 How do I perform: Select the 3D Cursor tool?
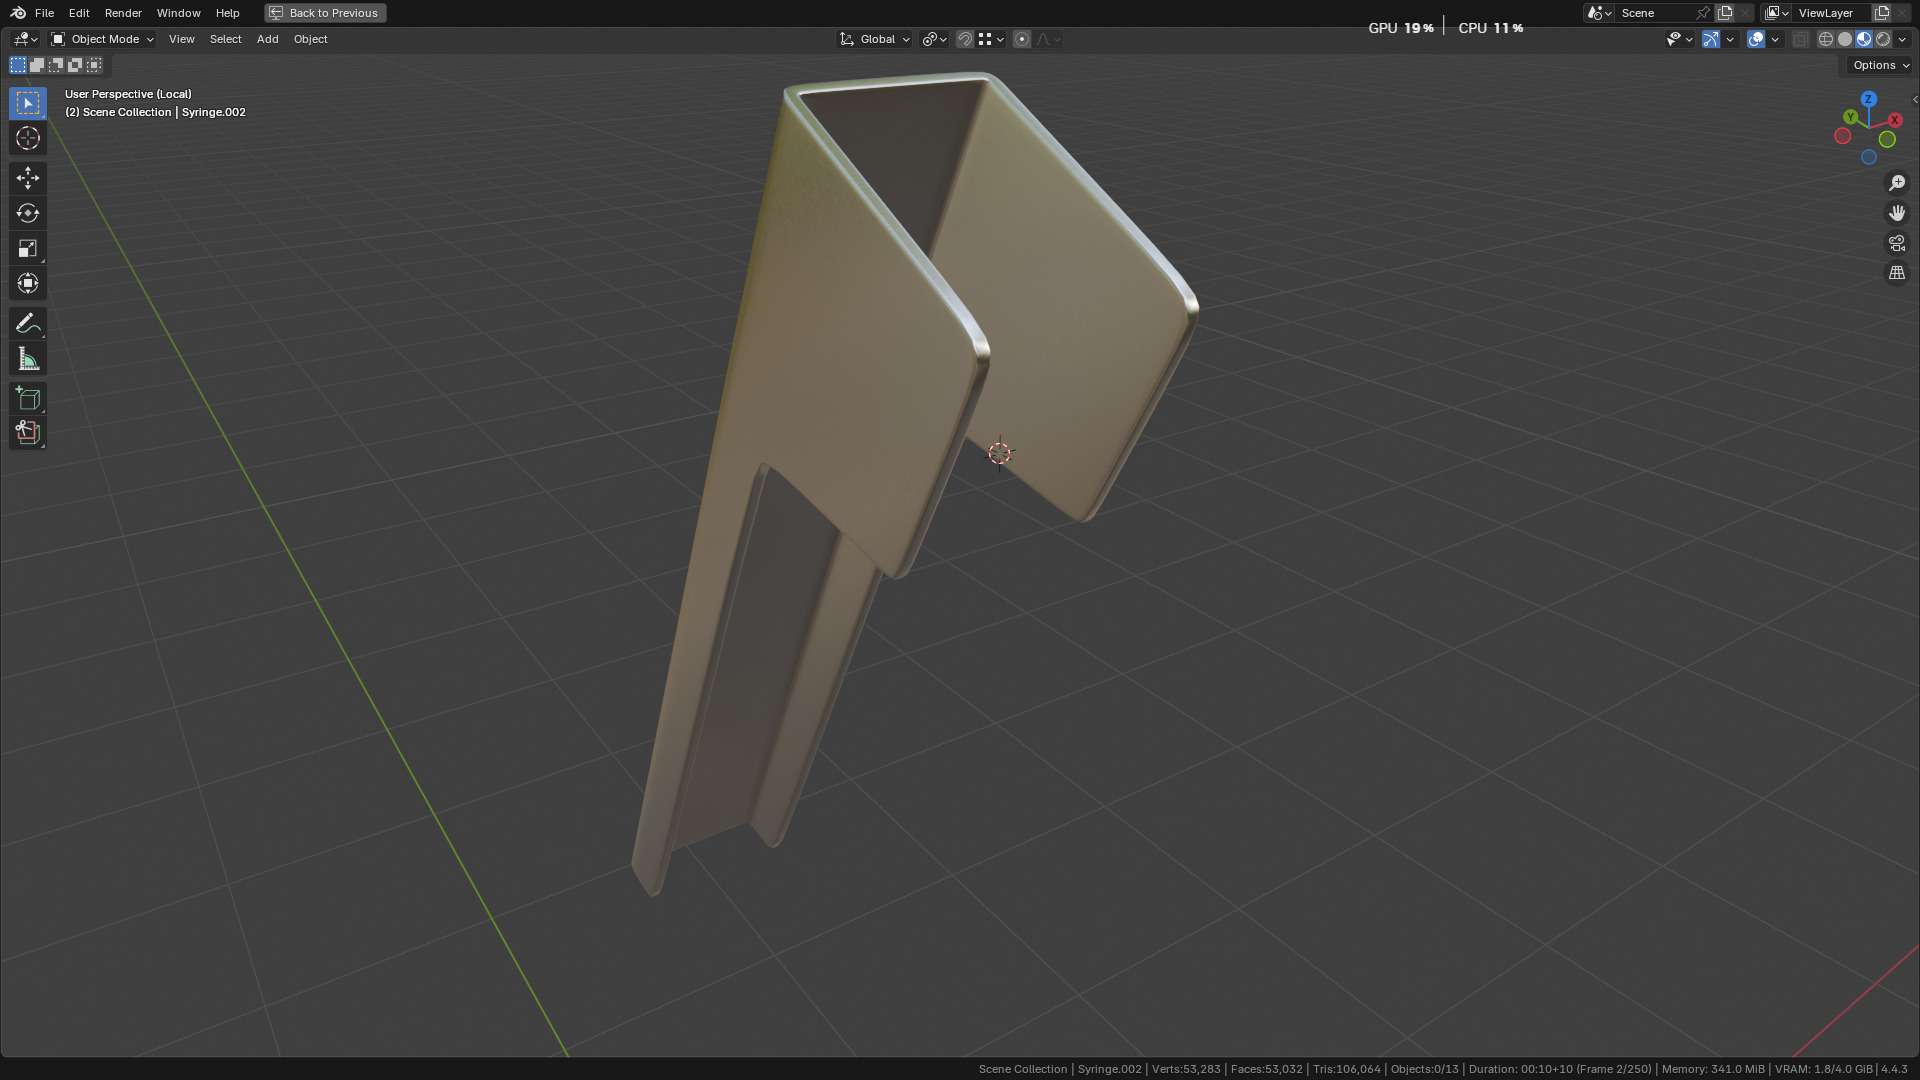click(x=28, y=138)
